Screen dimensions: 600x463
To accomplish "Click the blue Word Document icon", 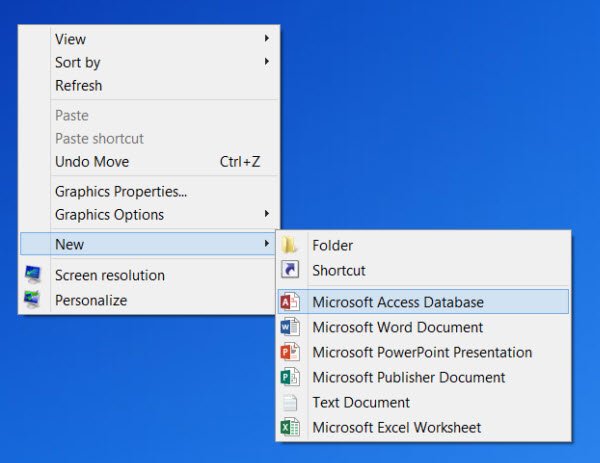I will (x=290, y=327).
